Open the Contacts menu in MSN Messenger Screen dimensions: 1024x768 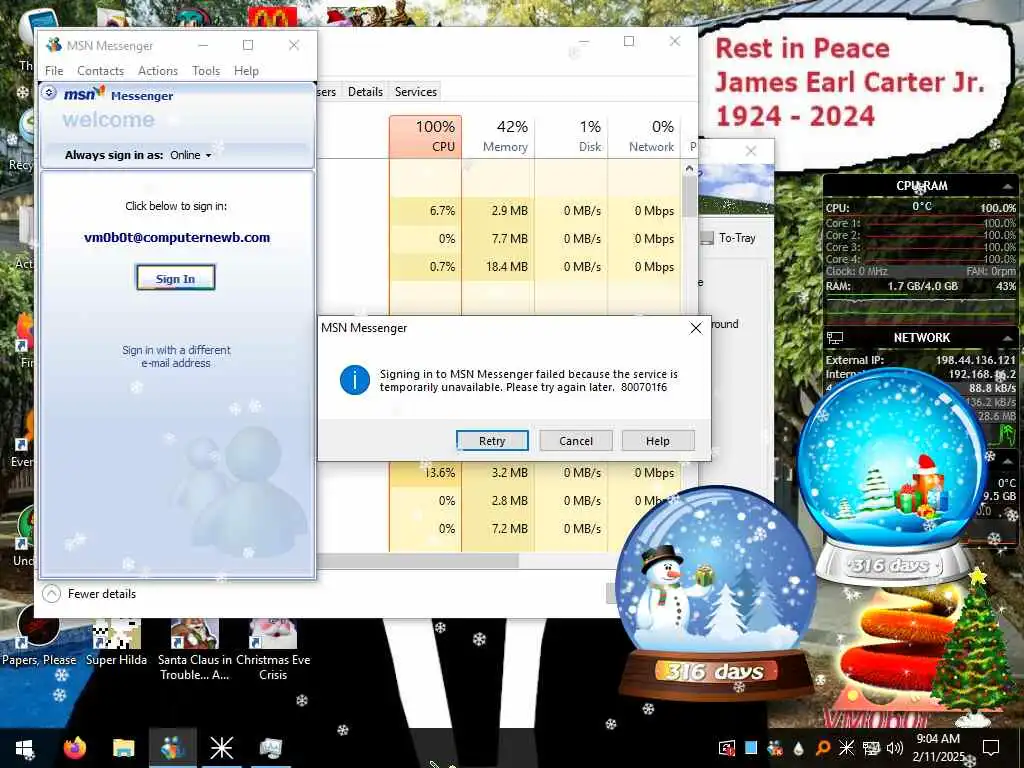click(x=100, y=71)
